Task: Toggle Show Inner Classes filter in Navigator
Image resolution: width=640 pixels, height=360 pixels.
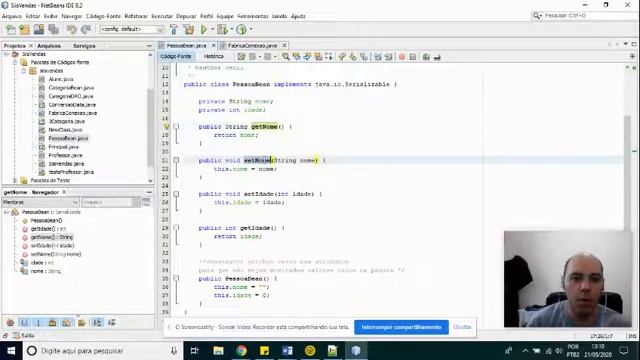Action: coord(66,322)
